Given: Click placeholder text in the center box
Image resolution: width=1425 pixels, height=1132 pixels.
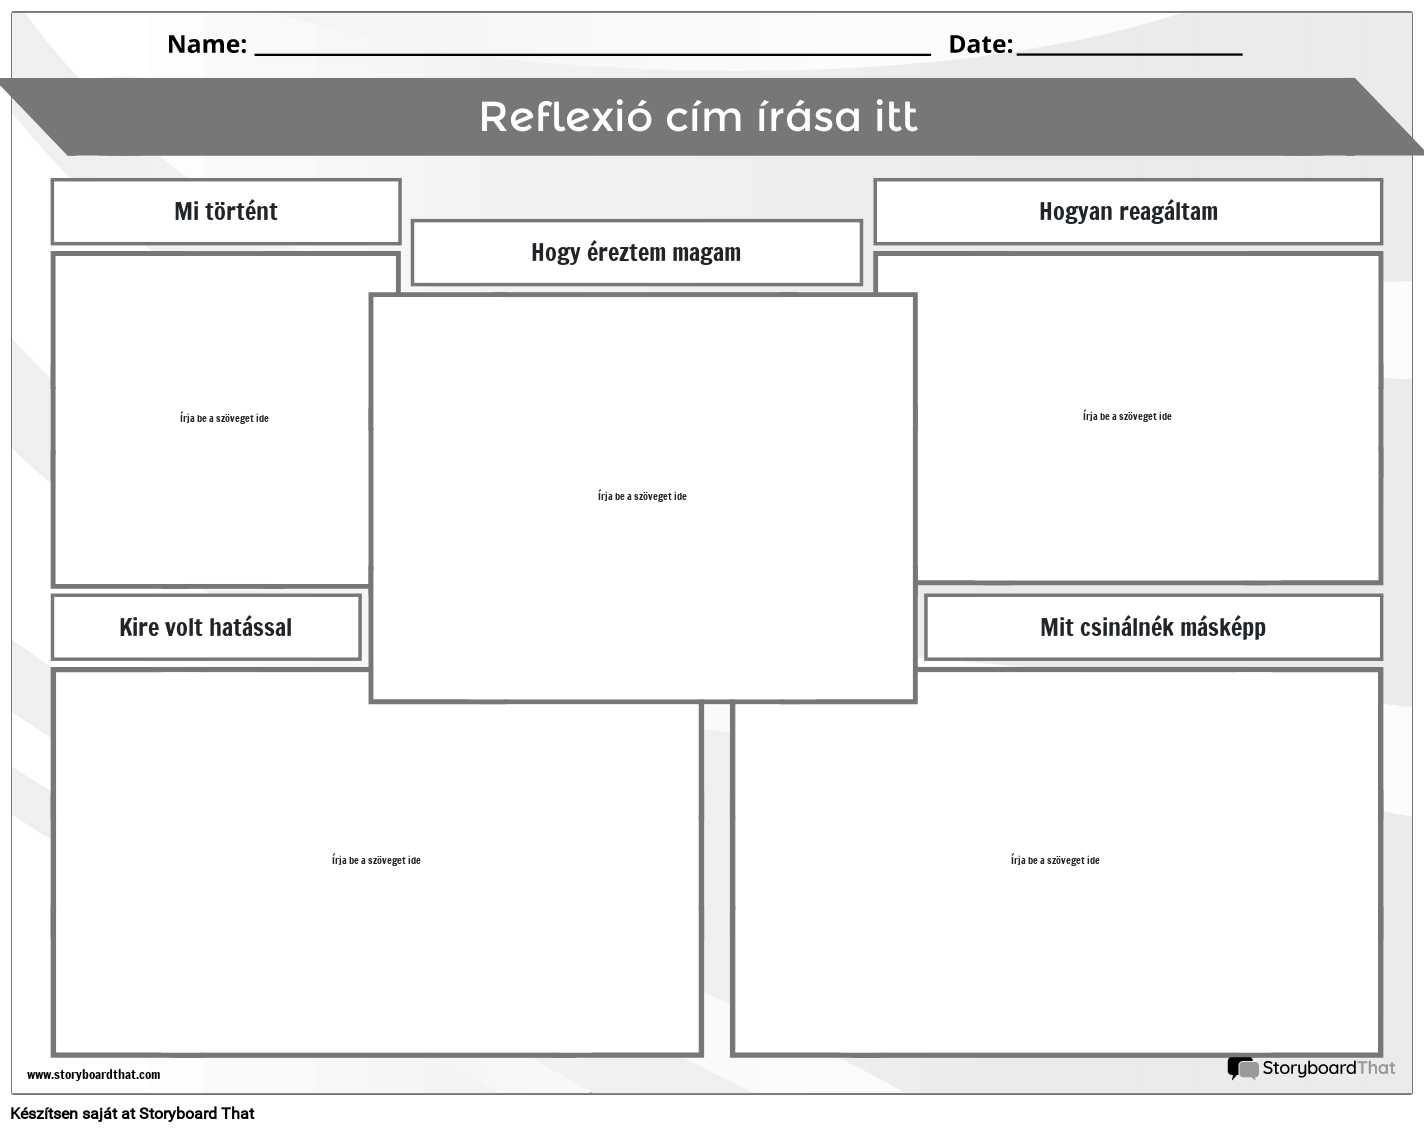Looking at the screenshot, I should 642,497.
